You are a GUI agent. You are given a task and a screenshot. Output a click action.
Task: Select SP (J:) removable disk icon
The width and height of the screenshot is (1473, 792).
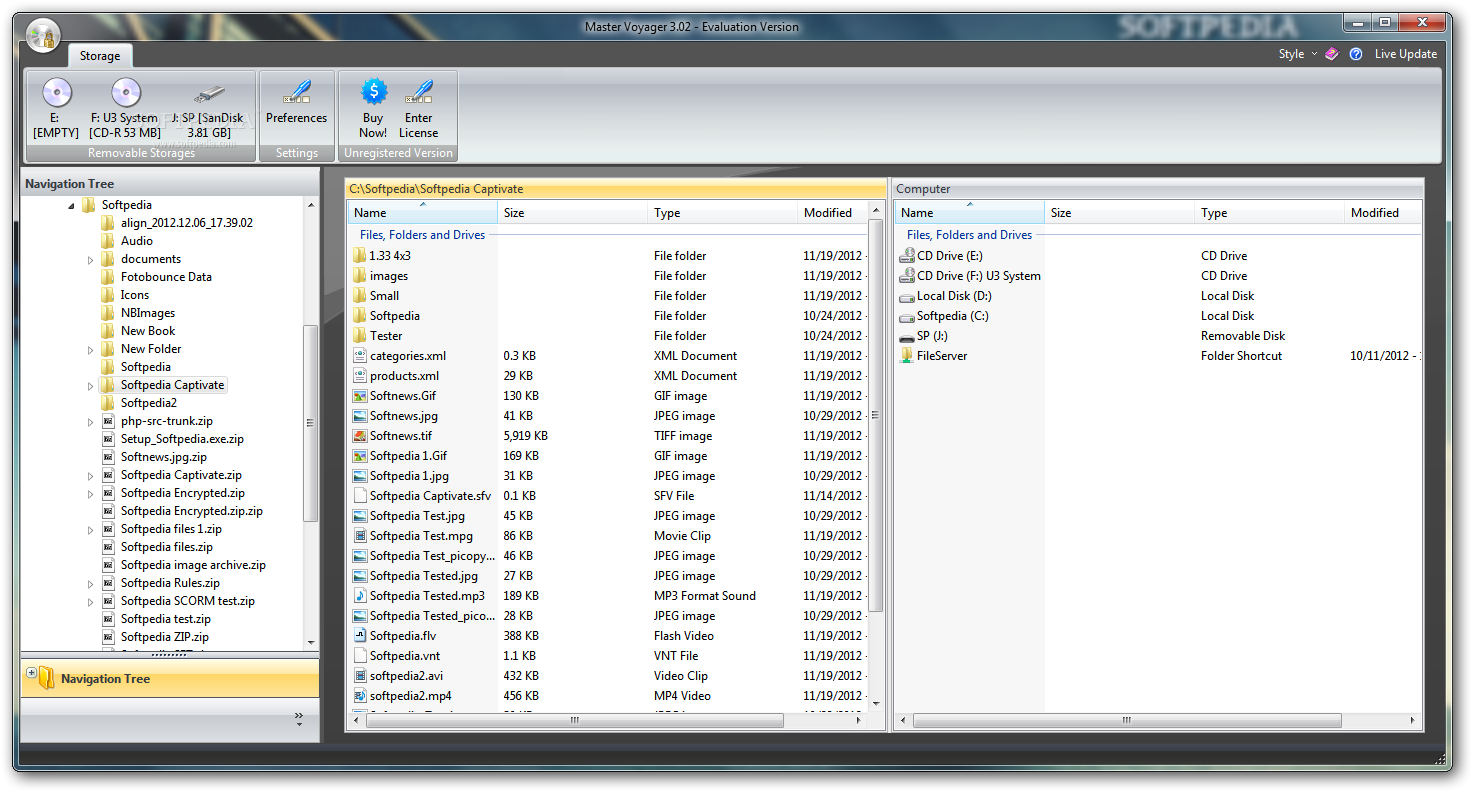[x=907, y=336]
